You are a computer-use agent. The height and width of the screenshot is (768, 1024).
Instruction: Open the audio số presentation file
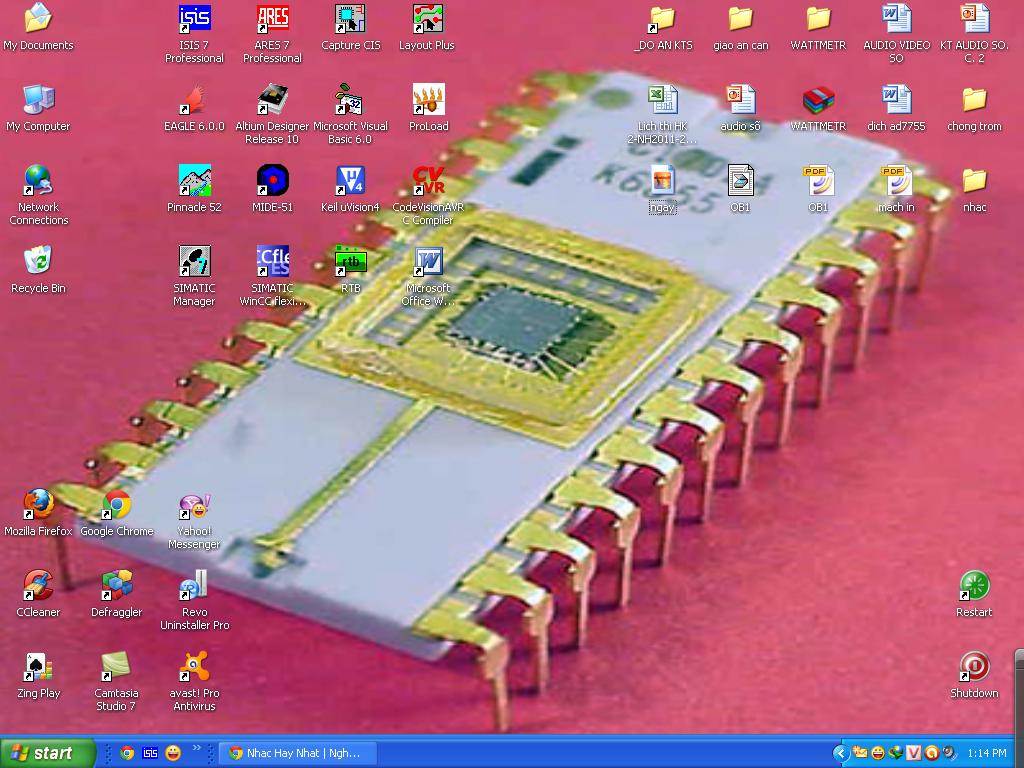tap(741, 99)
